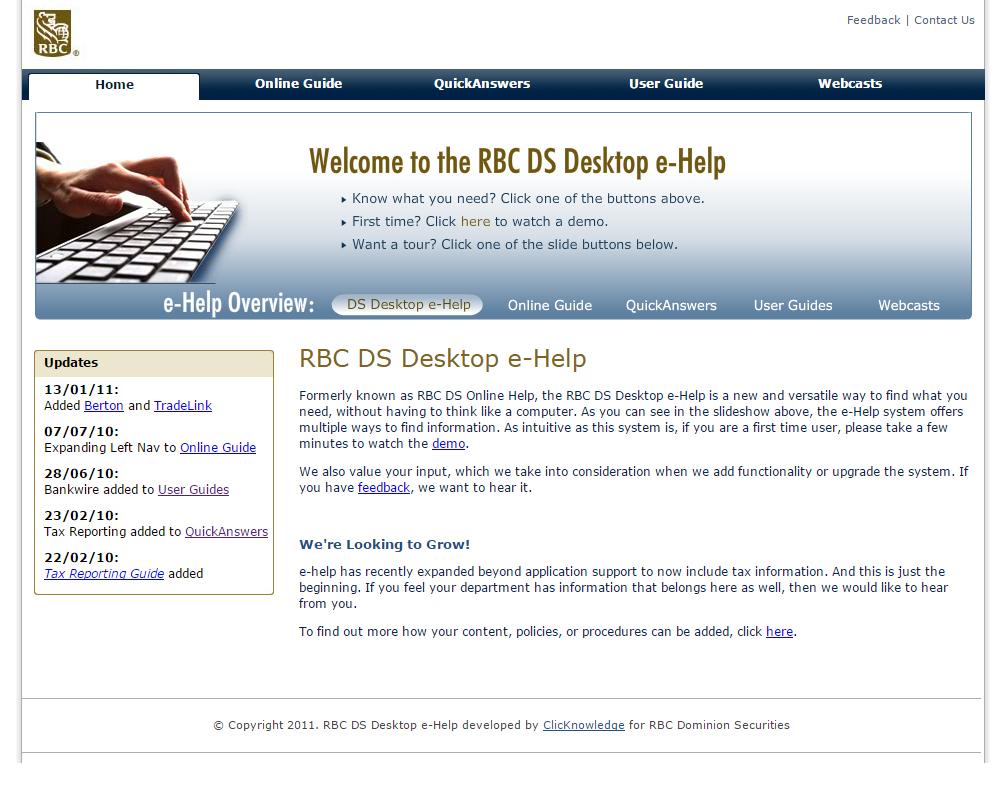Click the '07/07/10:' update date
1007x799 pixels.
pyautogui.click(x=82, y=431)
